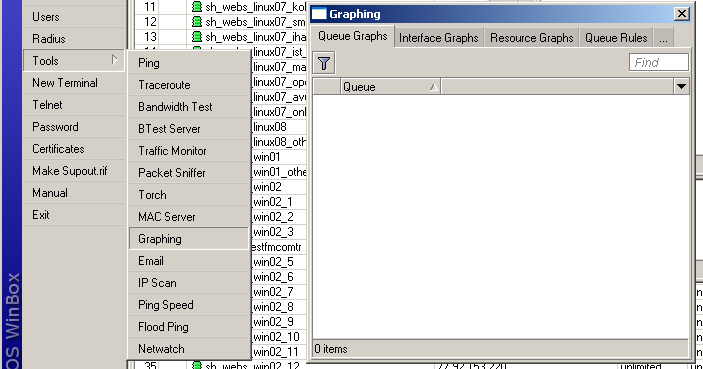Viewport: 703px width, 369px height.
Task: Open Telnet from the sidebar
Action: point(74,104)
